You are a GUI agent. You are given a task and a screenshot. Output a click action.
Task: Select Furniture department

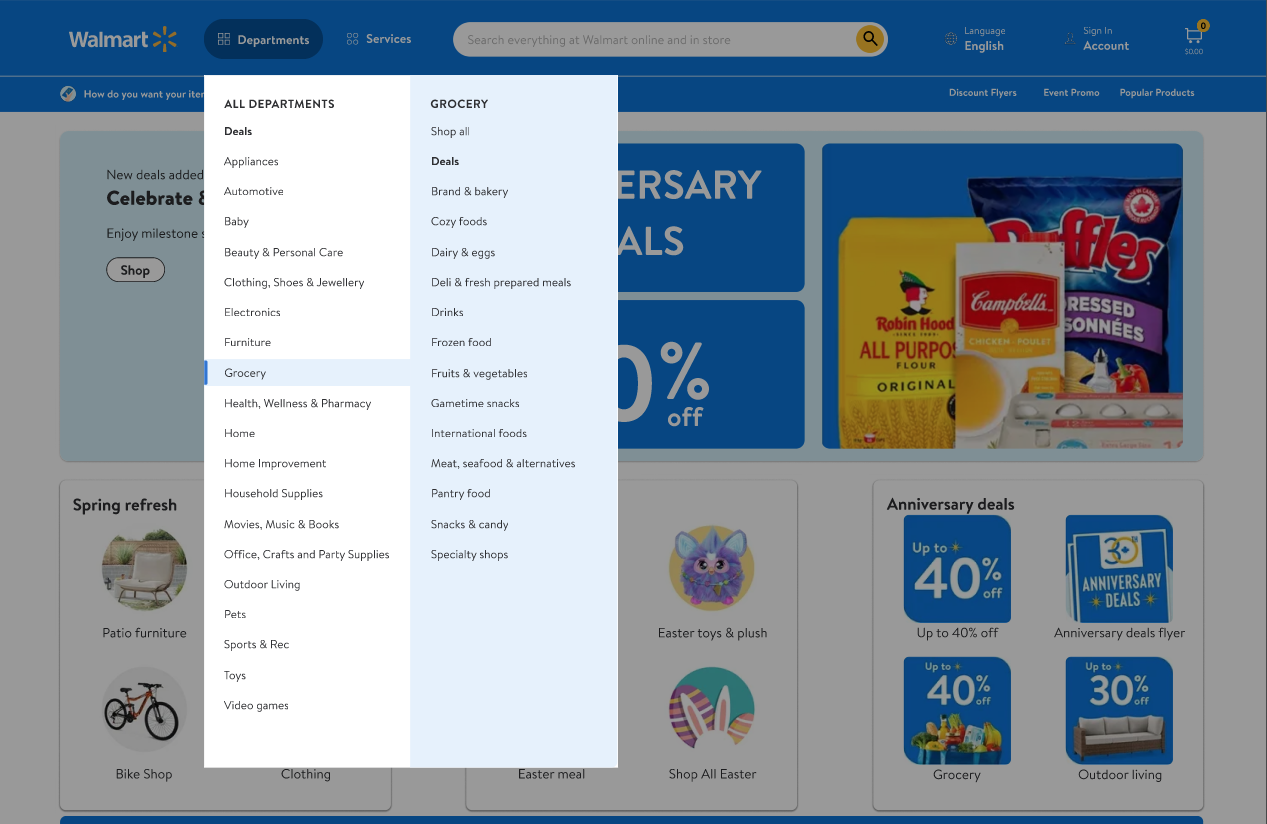(x=247, y=342)
